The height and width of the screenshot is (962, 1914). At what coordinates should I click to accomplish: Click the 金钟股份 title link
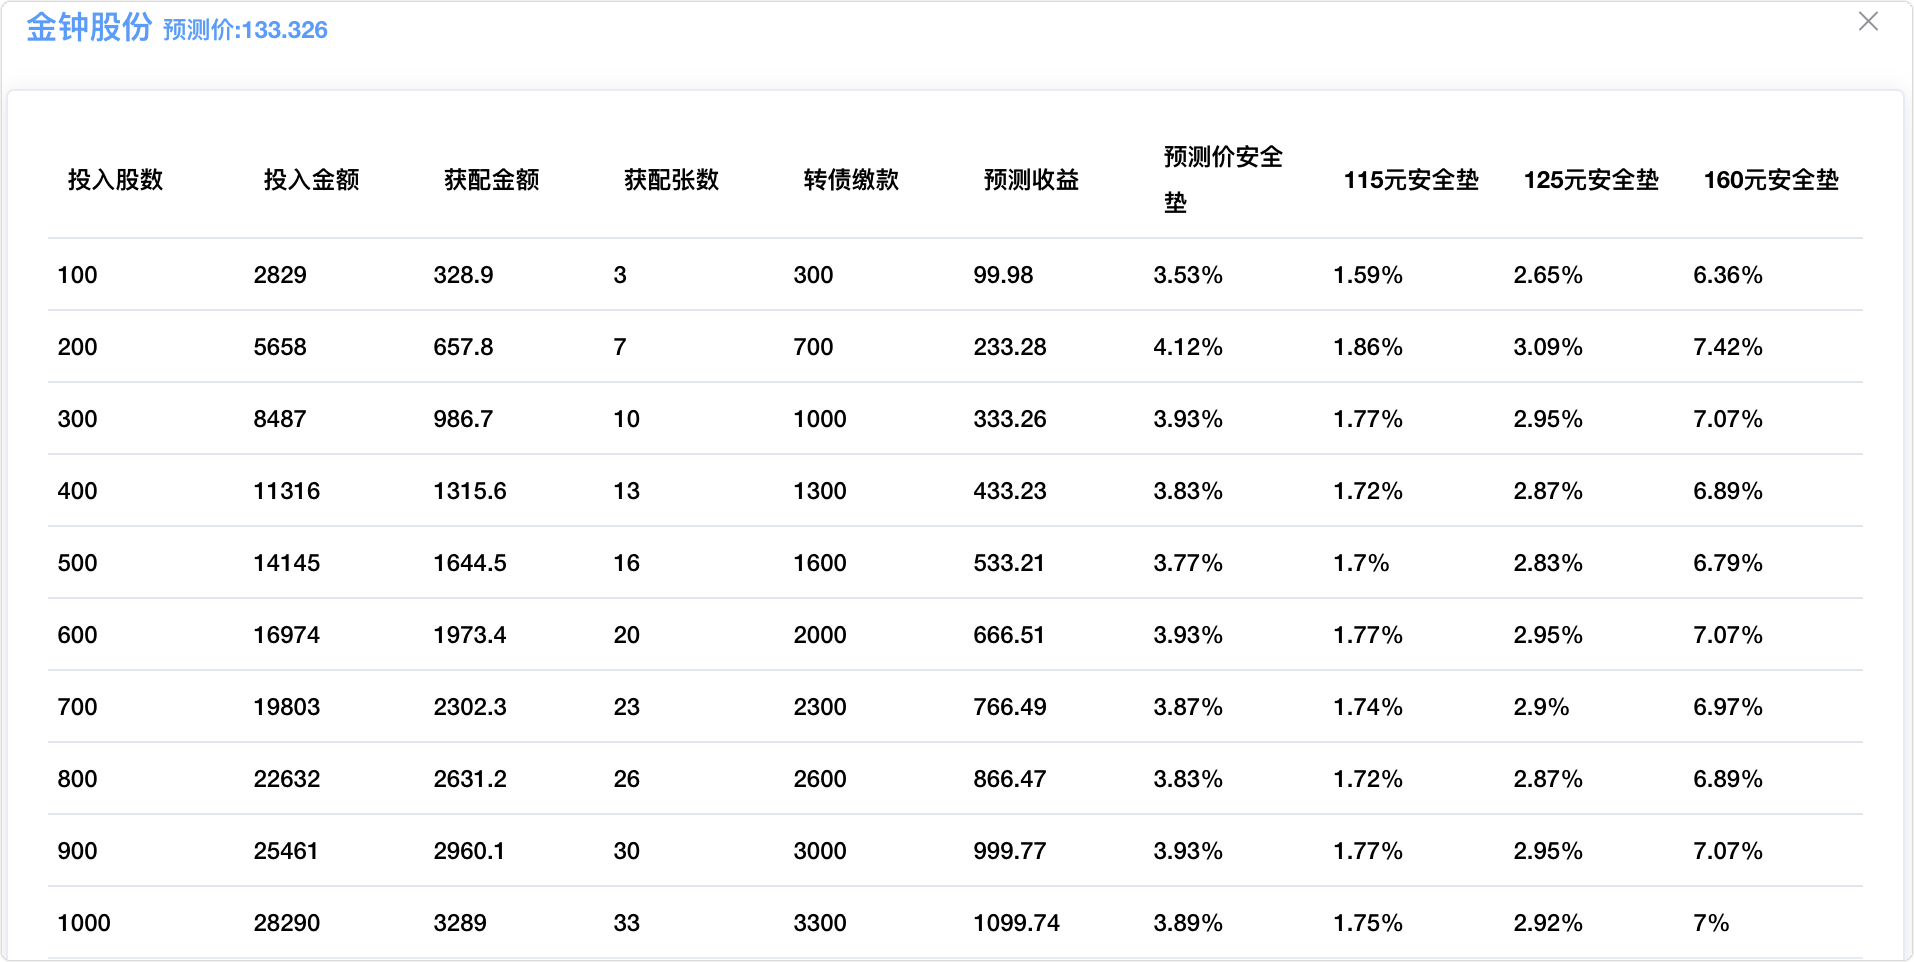point(89,27)
